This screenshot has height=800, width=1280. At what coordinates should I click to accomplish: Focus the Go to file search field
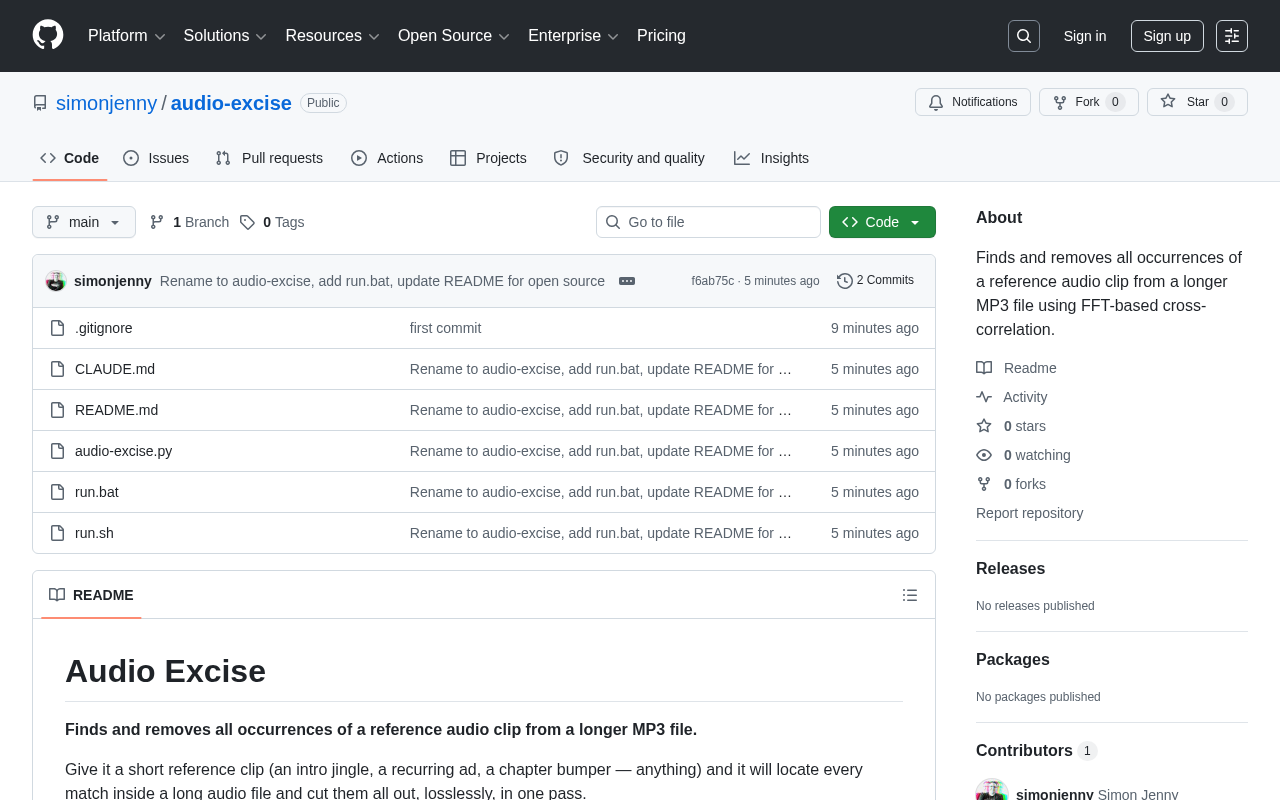click(708, 222)
